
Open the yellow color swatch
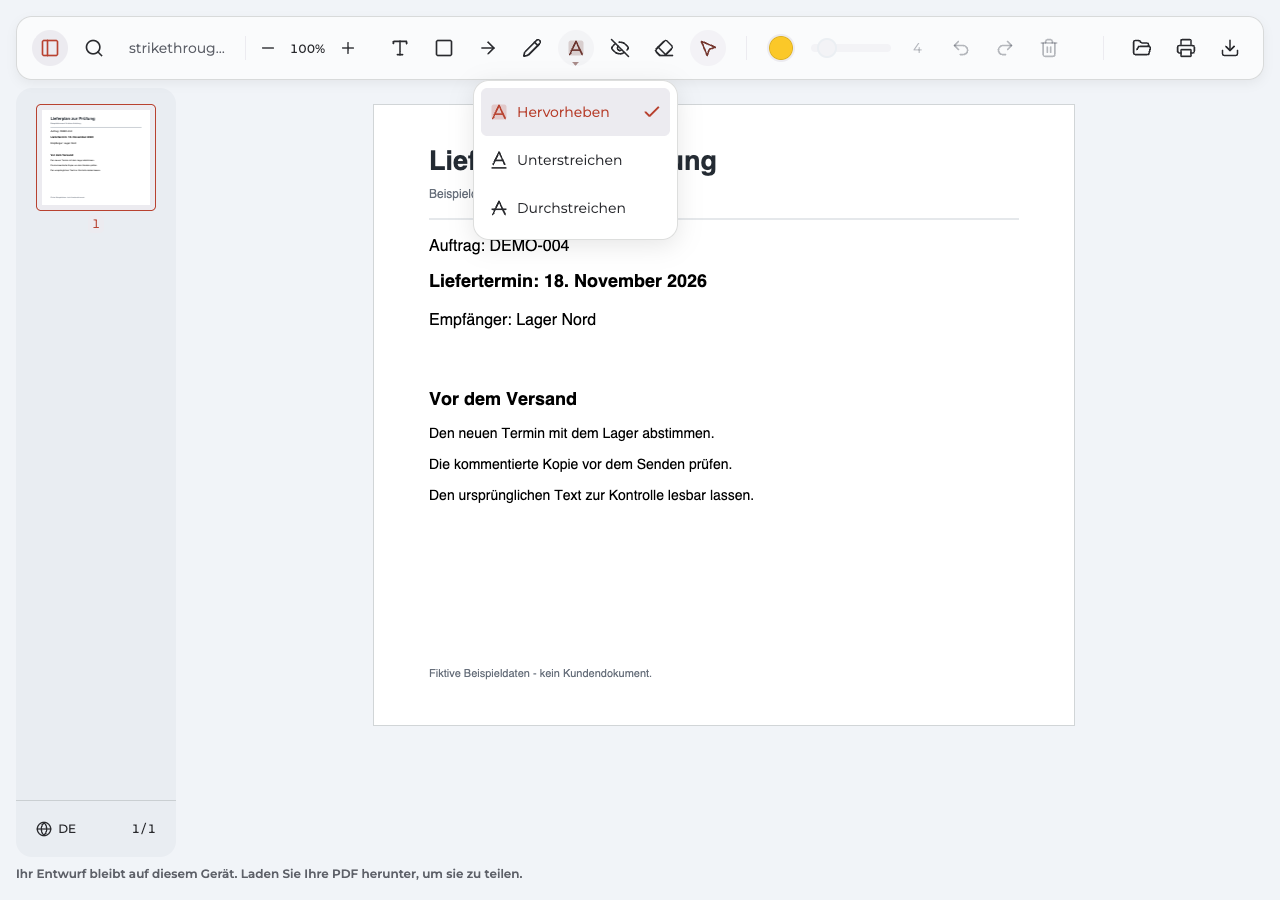781,48
